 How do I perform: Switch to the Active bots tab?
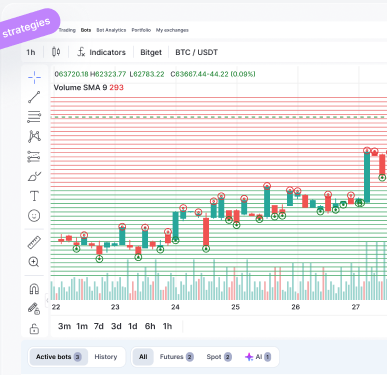point(58,357)
